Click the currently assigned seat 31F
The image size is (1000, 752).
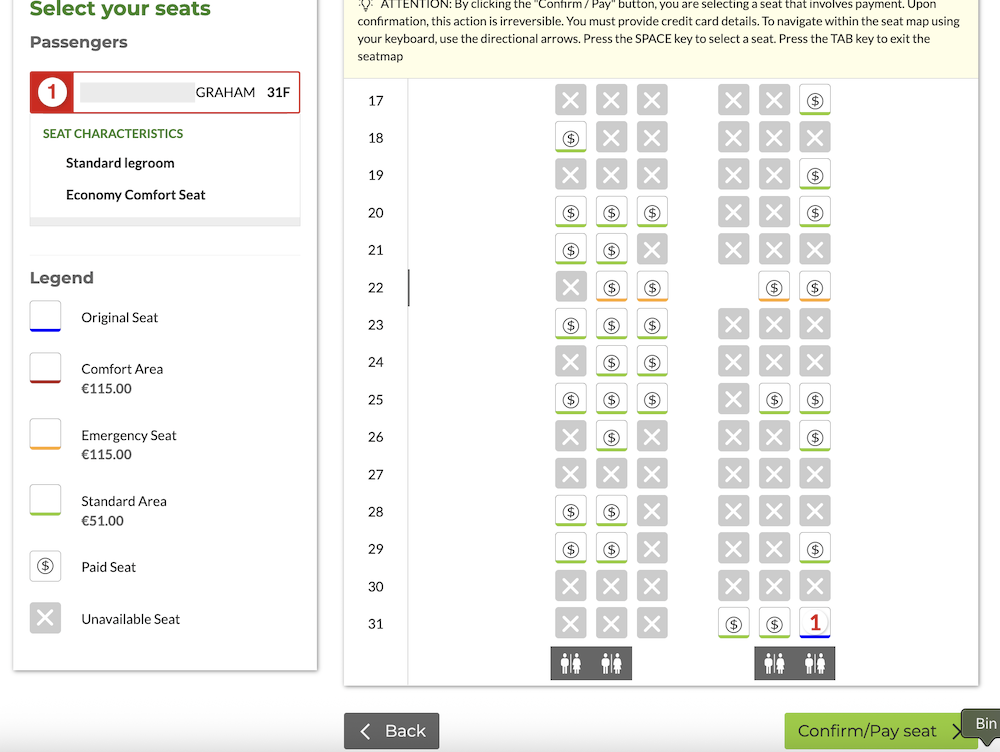(814, 623)
